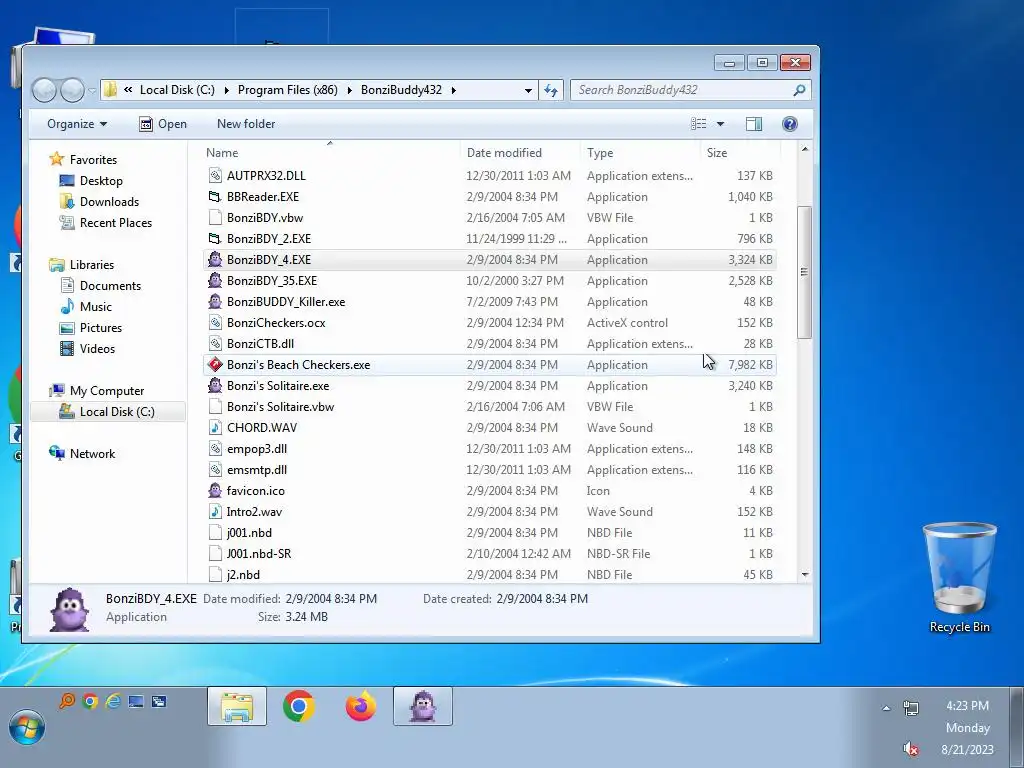Click the BonziCTB.dll file icon
Screen dimensions: 1024x768
click(x=215, y=344)
